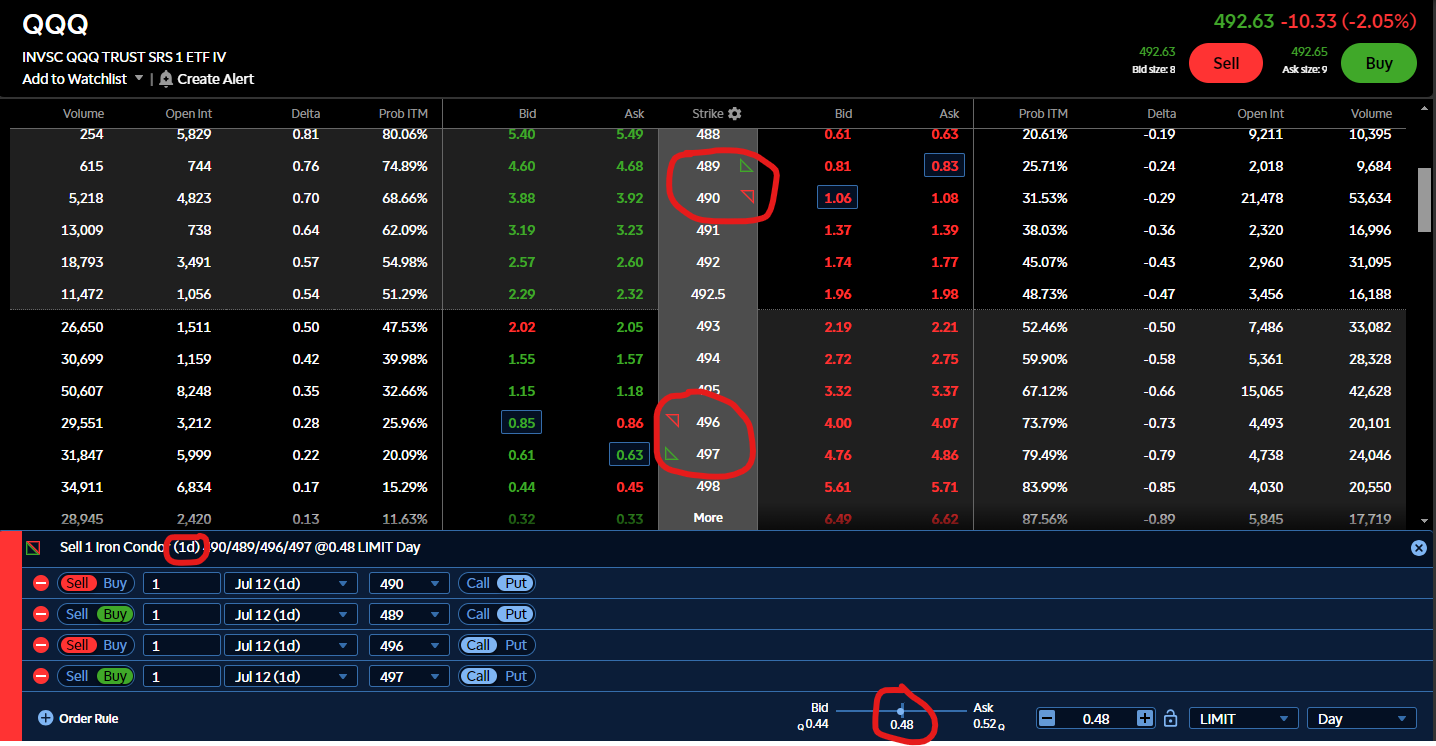Set the 489 leg to Sell

tap(77, 614)
